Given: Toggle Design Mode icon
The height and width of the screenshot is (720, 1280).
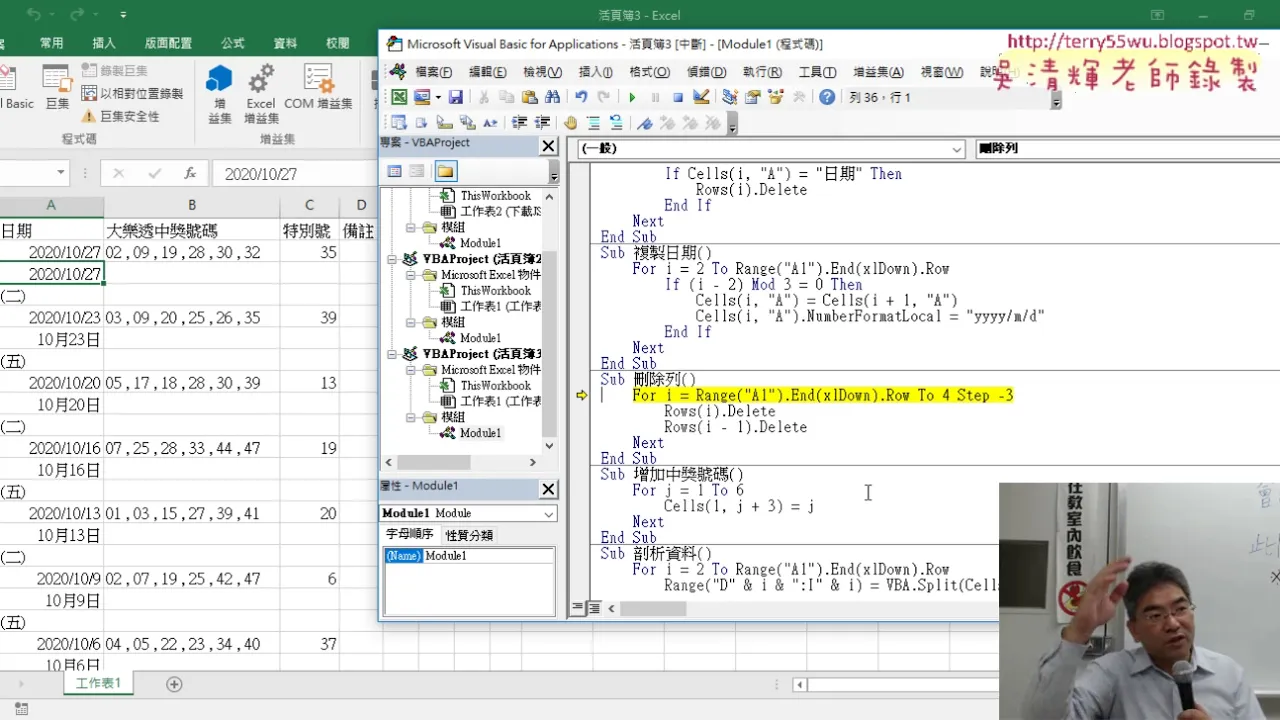Looking at the screenshot, I should 700,97.
